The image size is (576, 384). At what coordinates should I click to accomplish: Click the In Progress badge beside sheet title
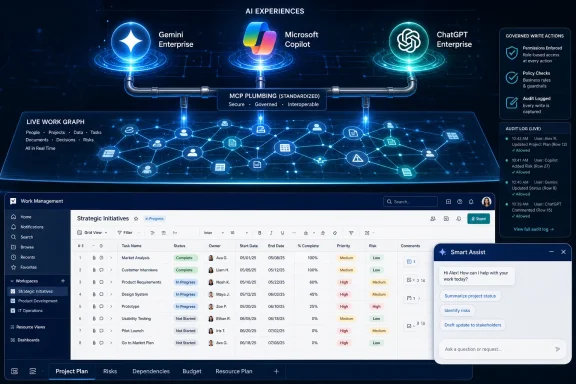(154, 219)
